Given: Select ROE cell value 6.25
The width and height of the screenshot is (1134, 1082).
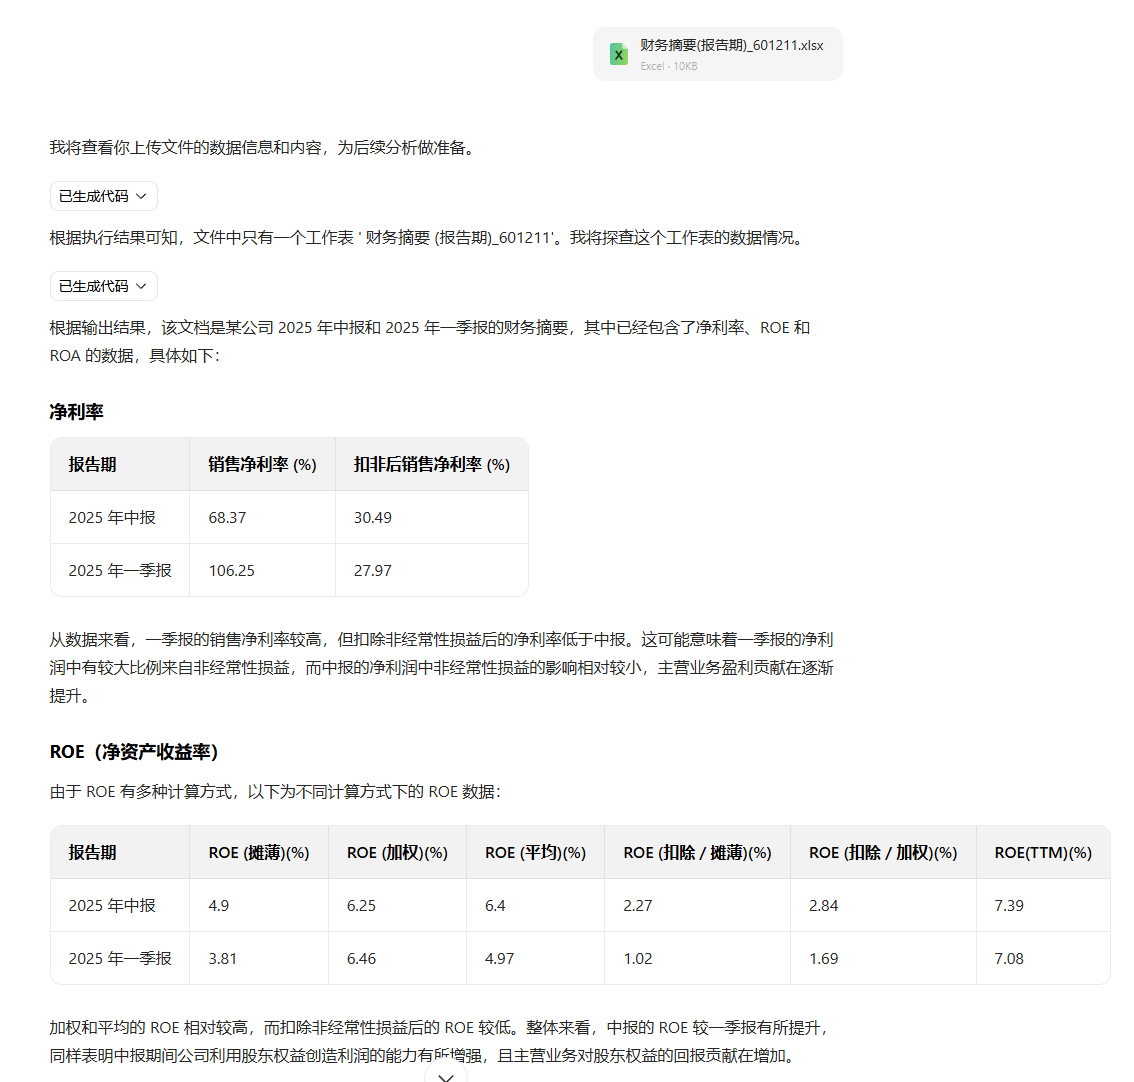Looking at the screenshot, I should pos(361,906).
